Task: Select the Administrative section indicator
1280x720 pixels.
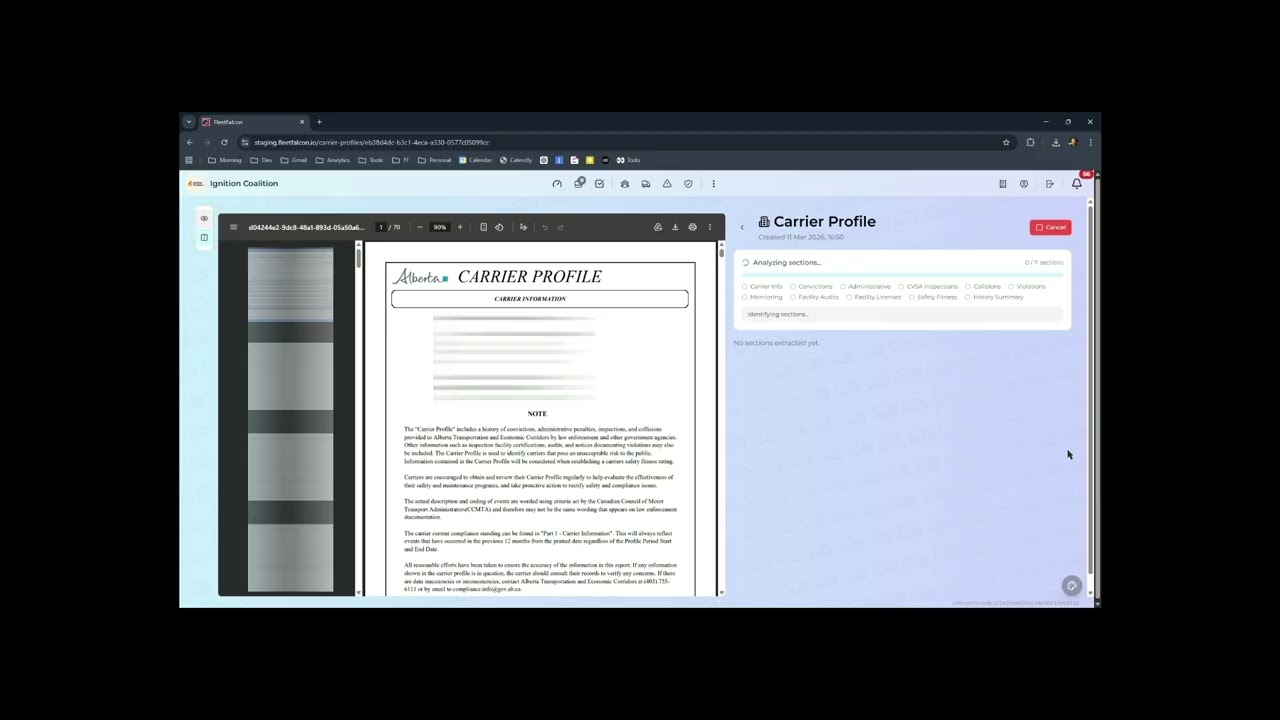Action: (x=865, y=286)
